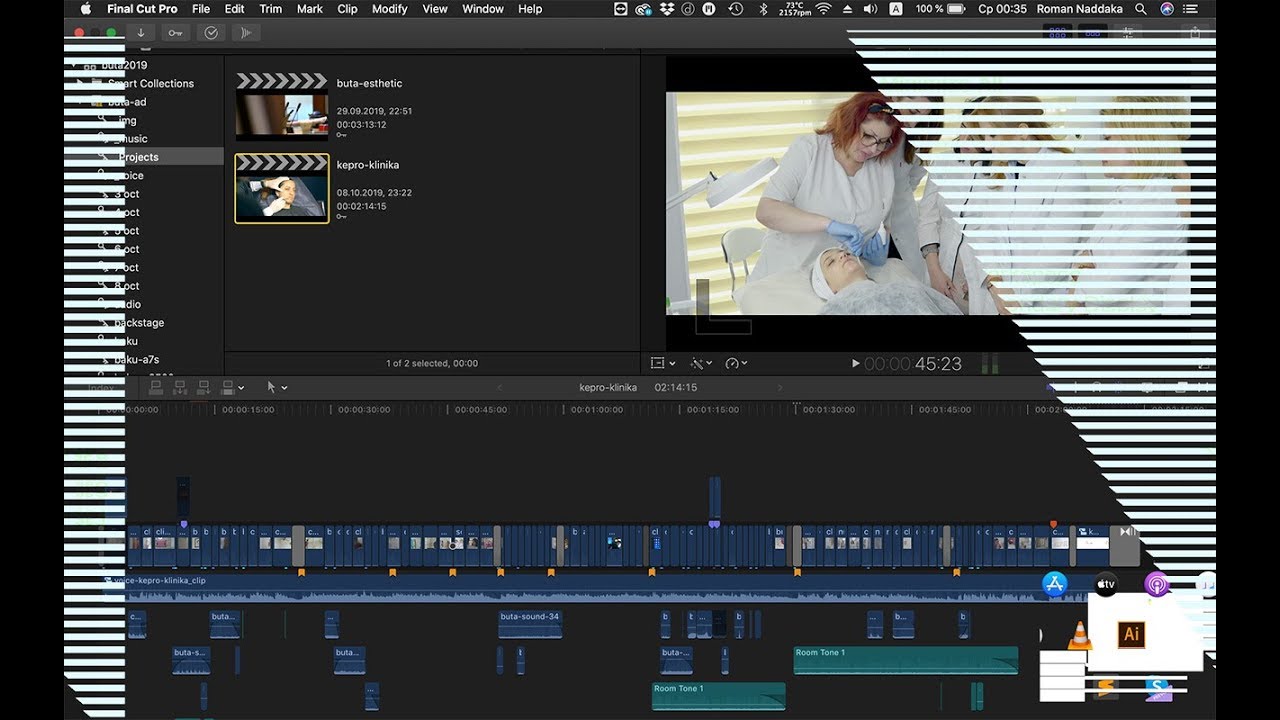Select the 8 oct keyword collection

pyautogui.click(x=126, y=286)
